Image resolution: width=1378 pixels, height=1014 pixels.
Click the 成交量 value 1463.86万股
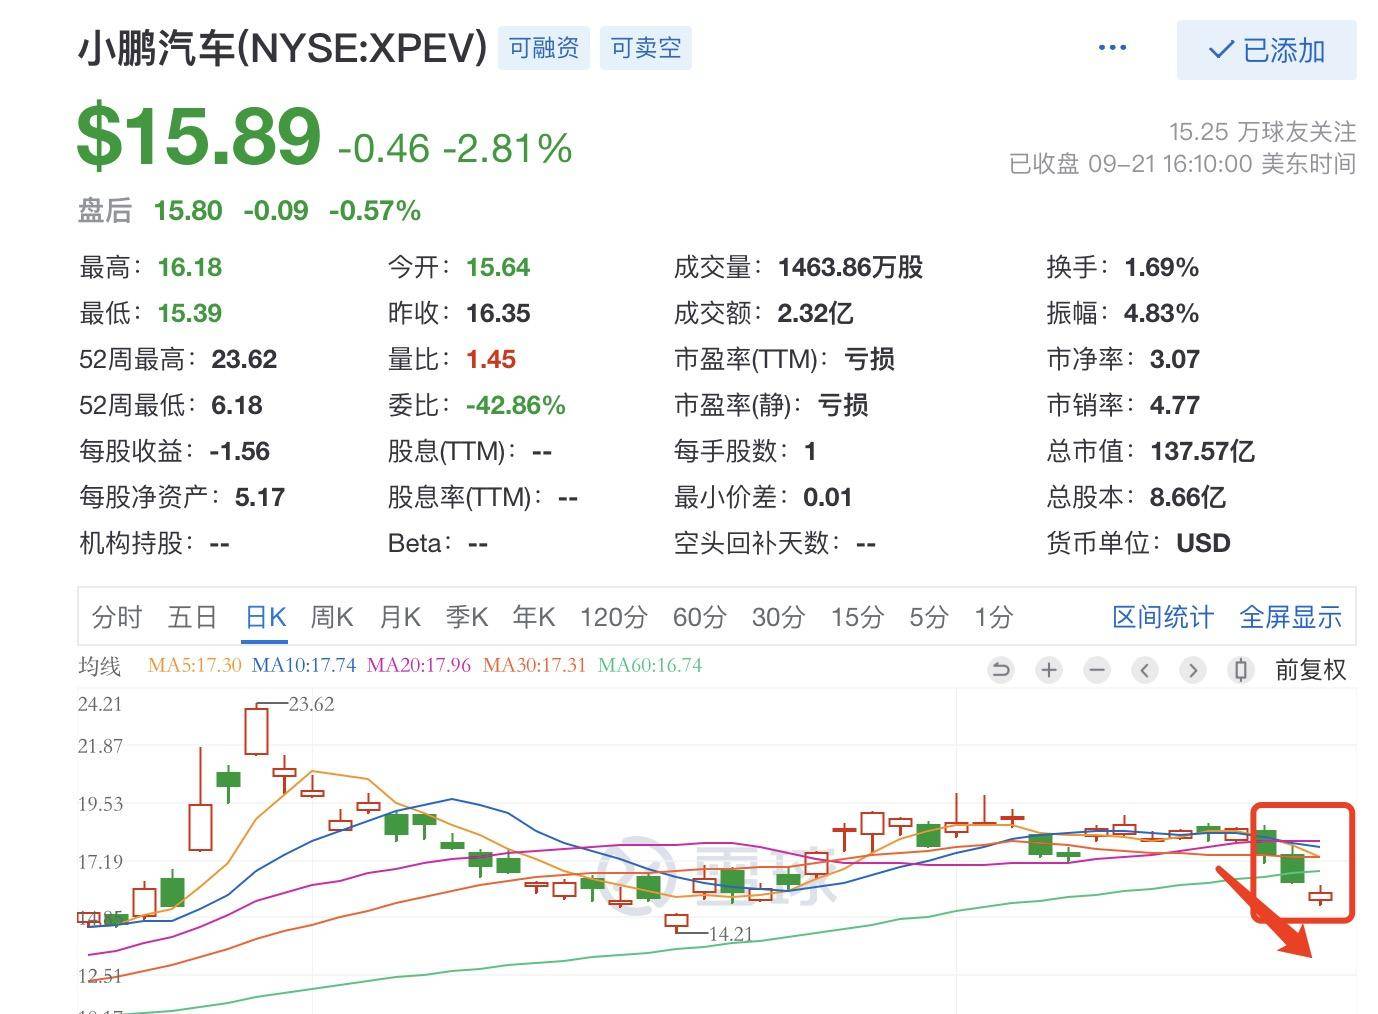point(851,267)
